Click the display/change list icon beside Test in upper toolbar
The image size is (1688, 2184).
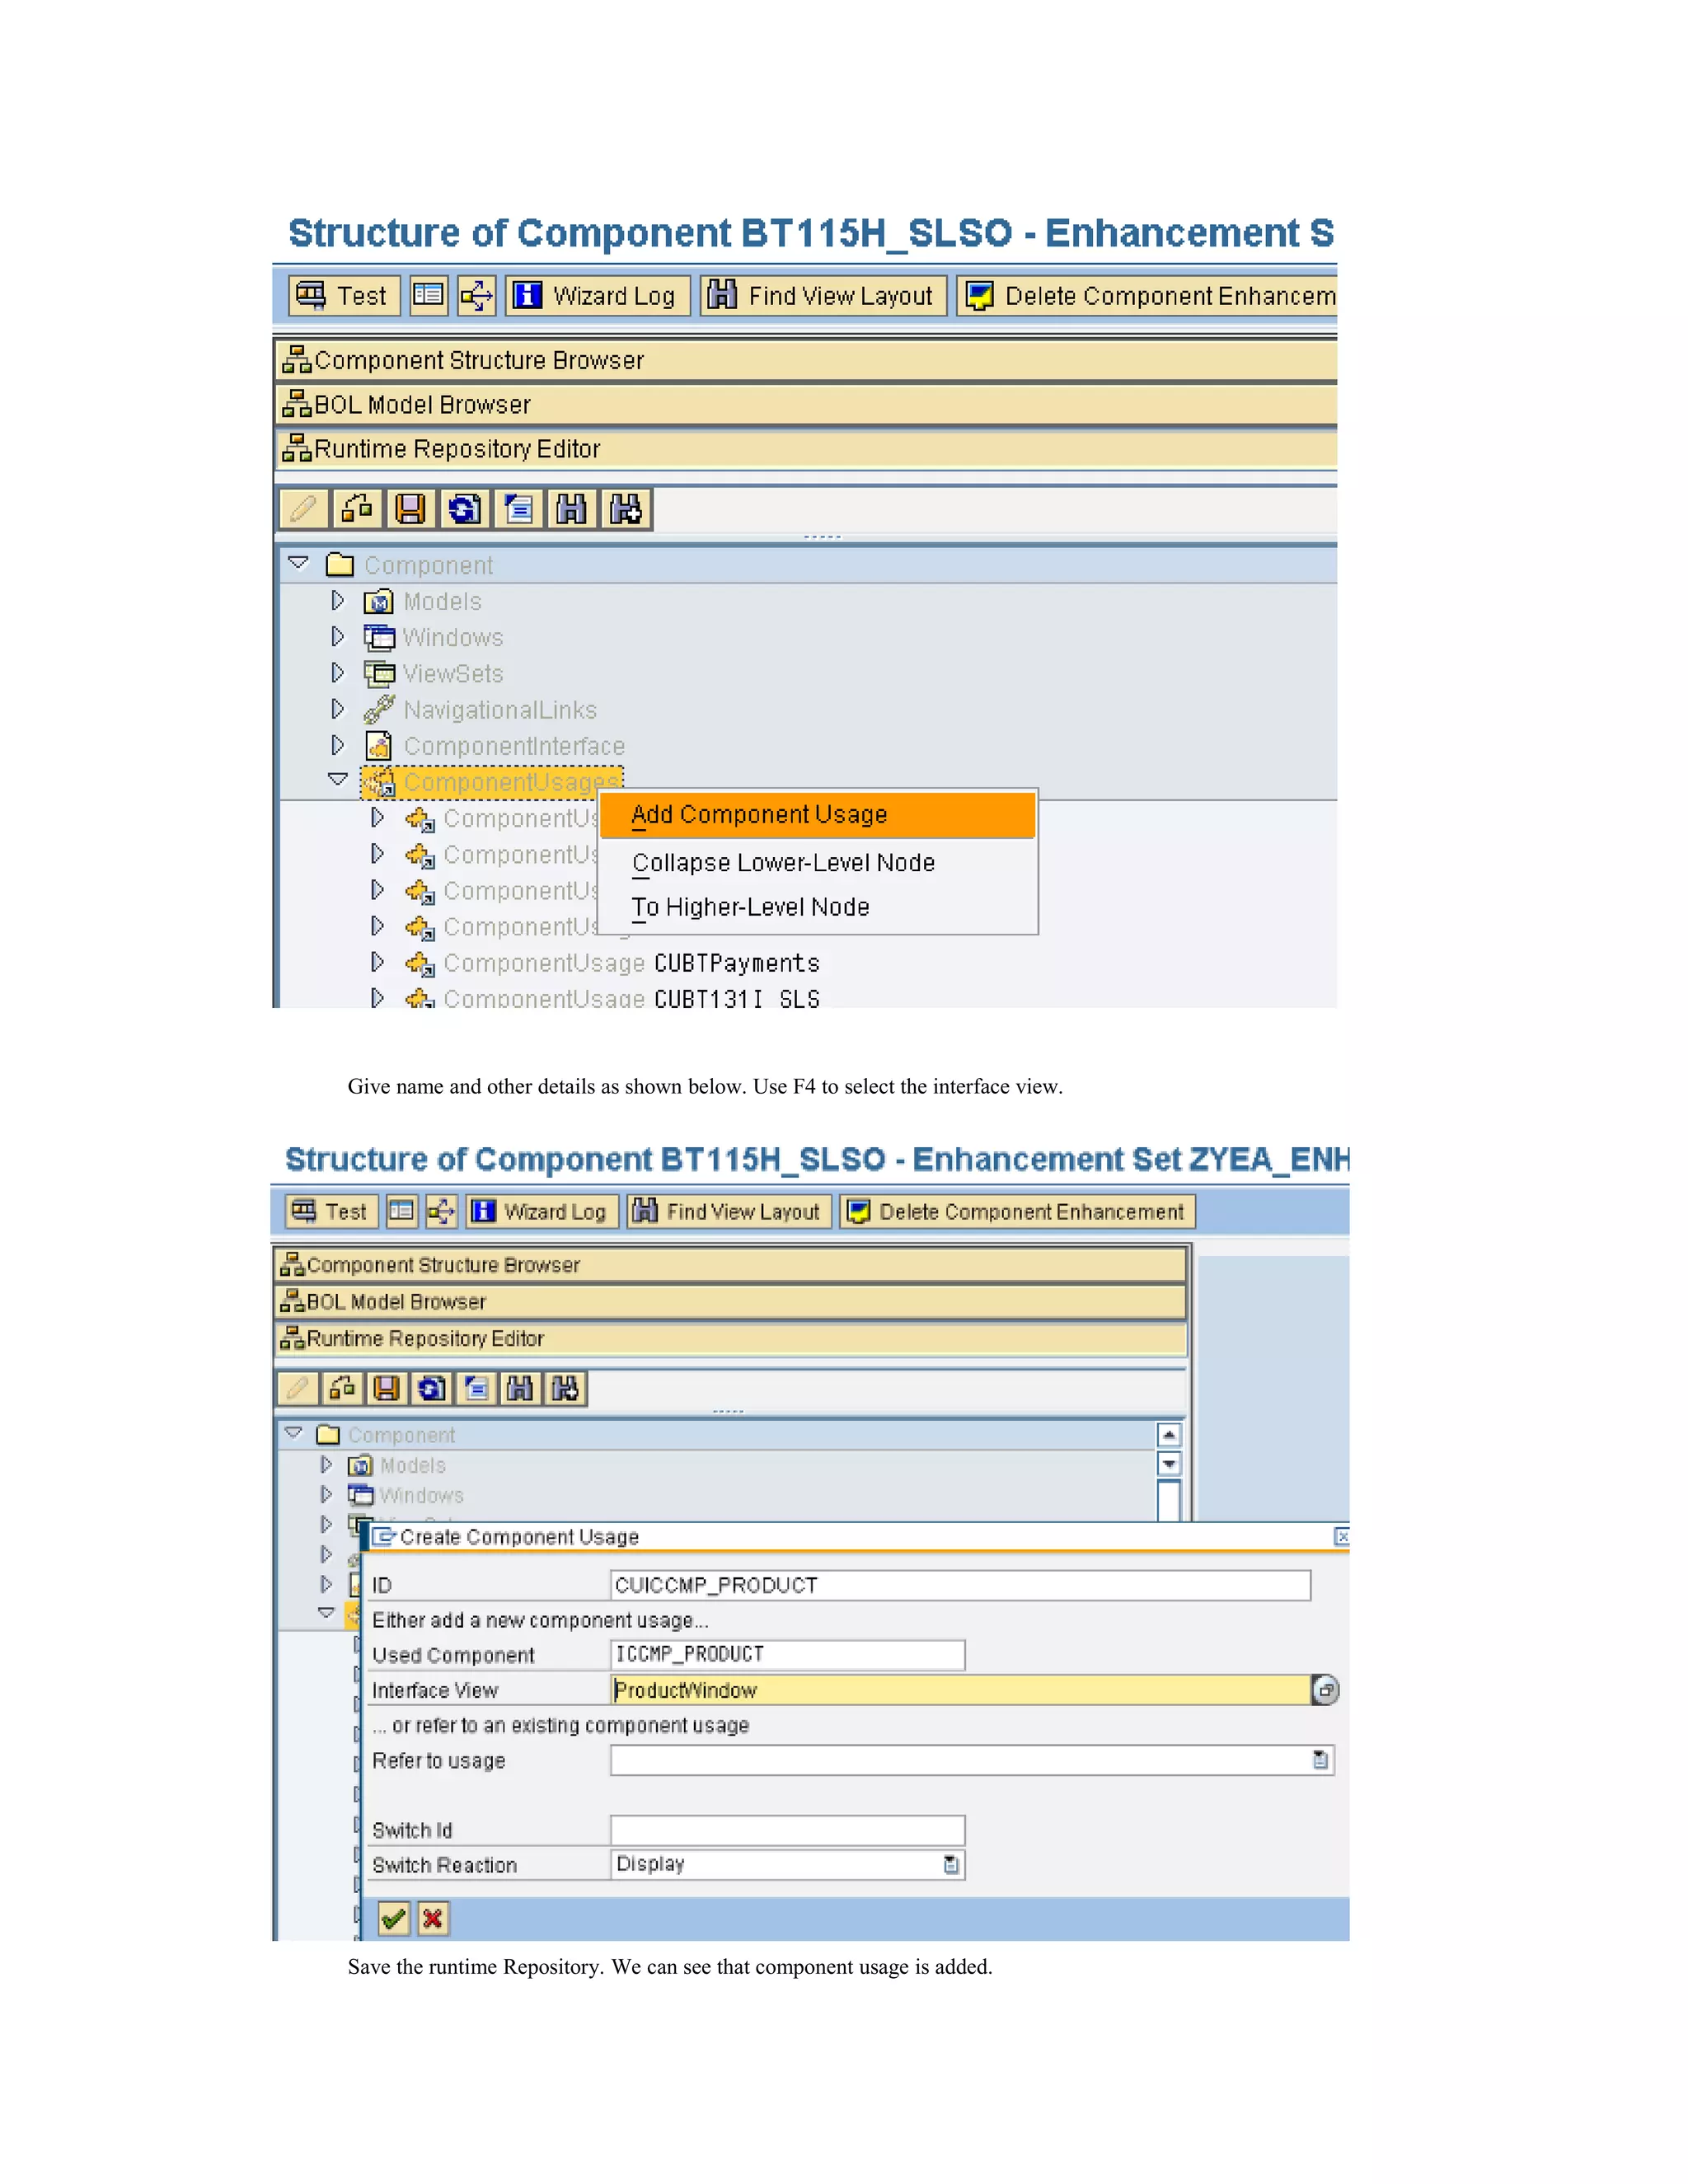click(x=428, y=296)
